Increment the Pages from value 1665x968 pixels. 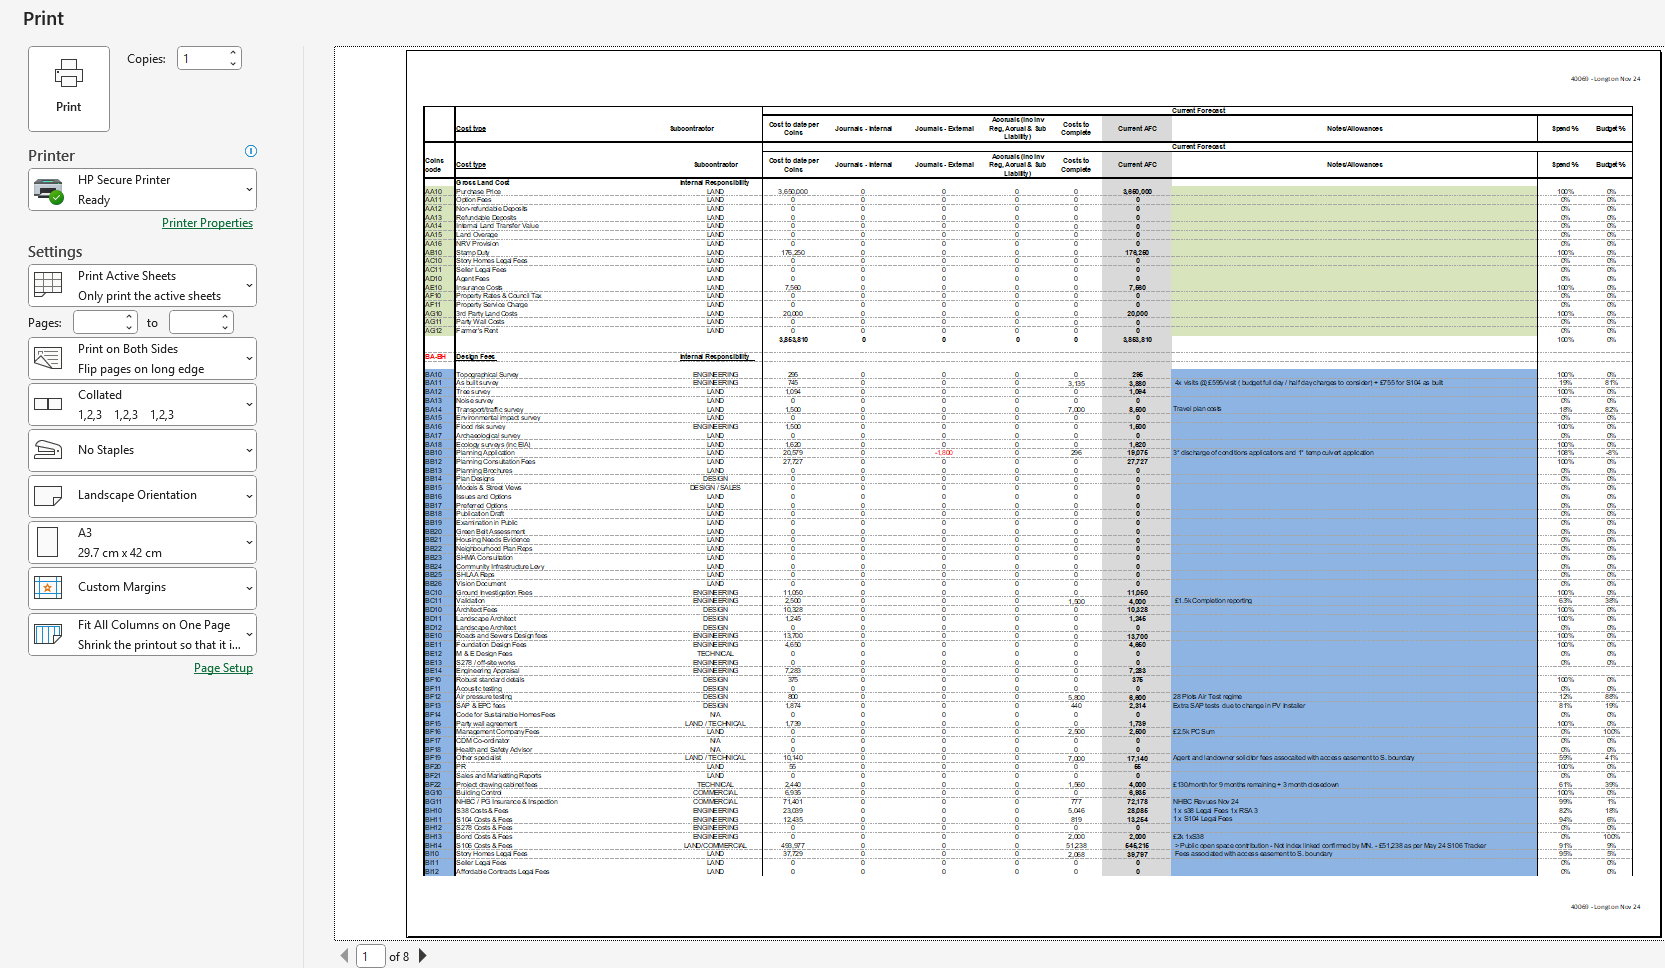130,317
